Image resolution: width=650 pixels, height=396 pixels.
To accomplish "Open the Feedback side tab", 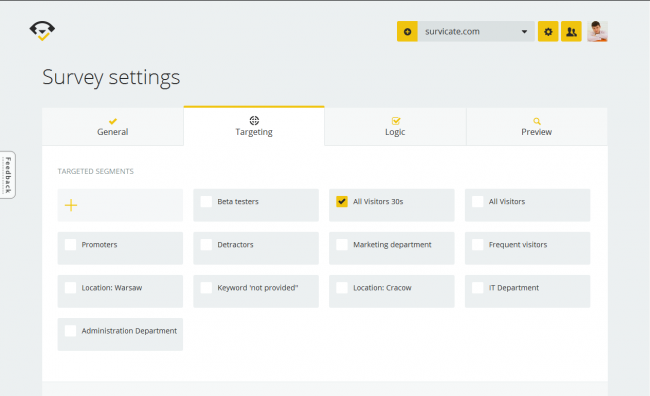I will pos(7,175).
